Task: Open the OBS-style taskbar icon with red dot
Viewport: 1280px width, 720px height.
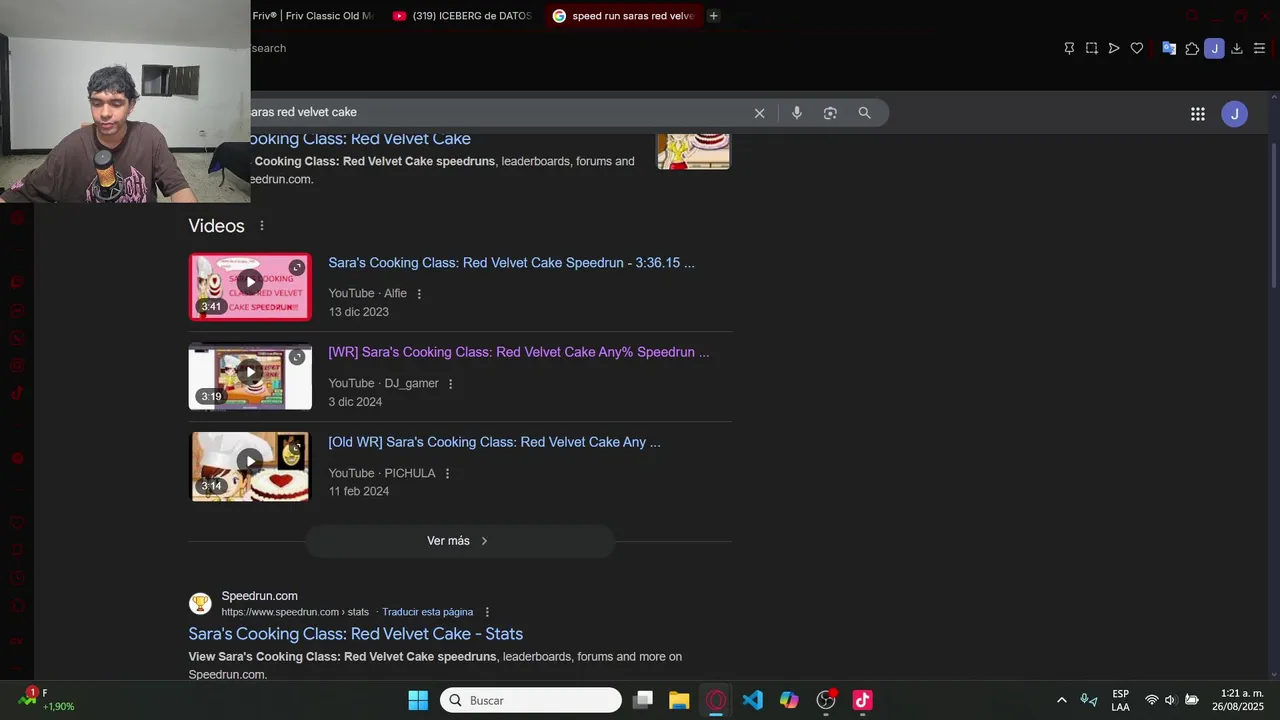Action: [826, 700]
